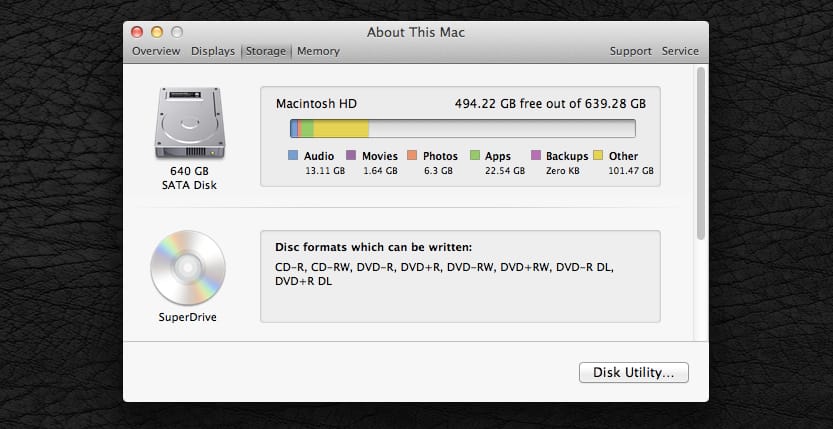Image resolution: width=833 pixels, height=429 pixels.
Task: Click the SuperDrive disc icon
Action: (x=188, y=268)
